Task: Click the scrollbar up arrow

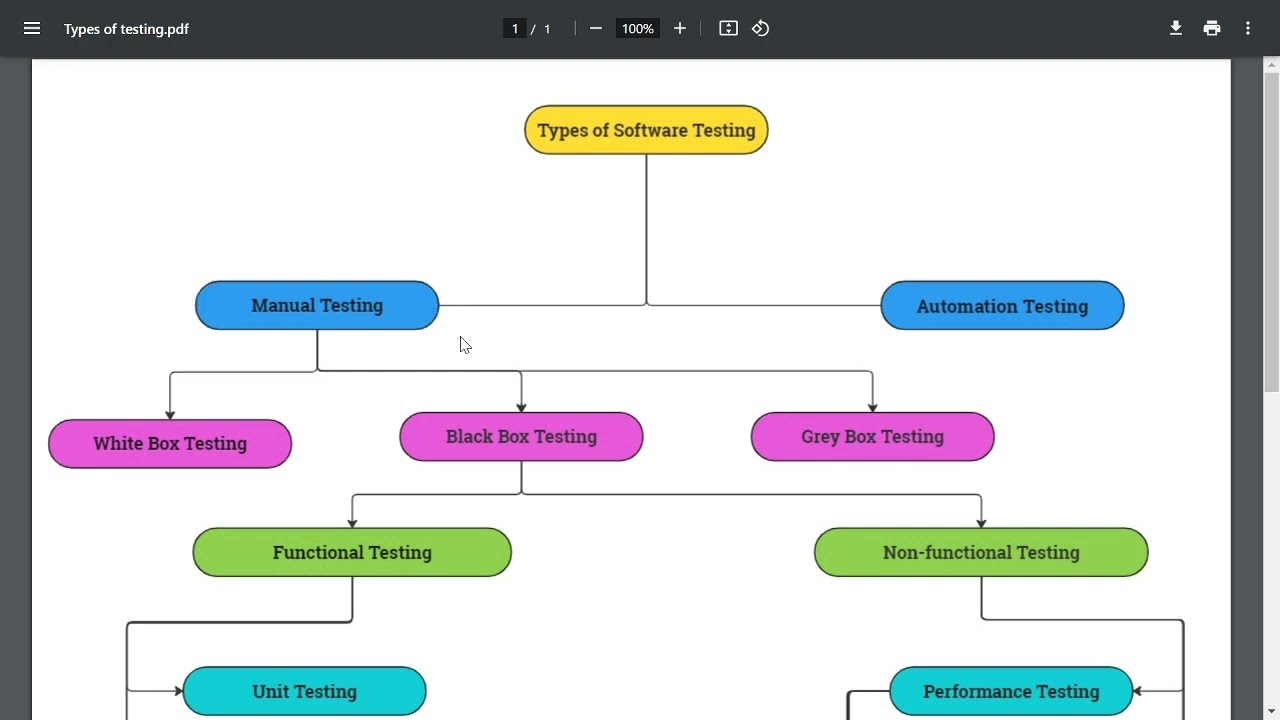Action: pos(1272,65)
